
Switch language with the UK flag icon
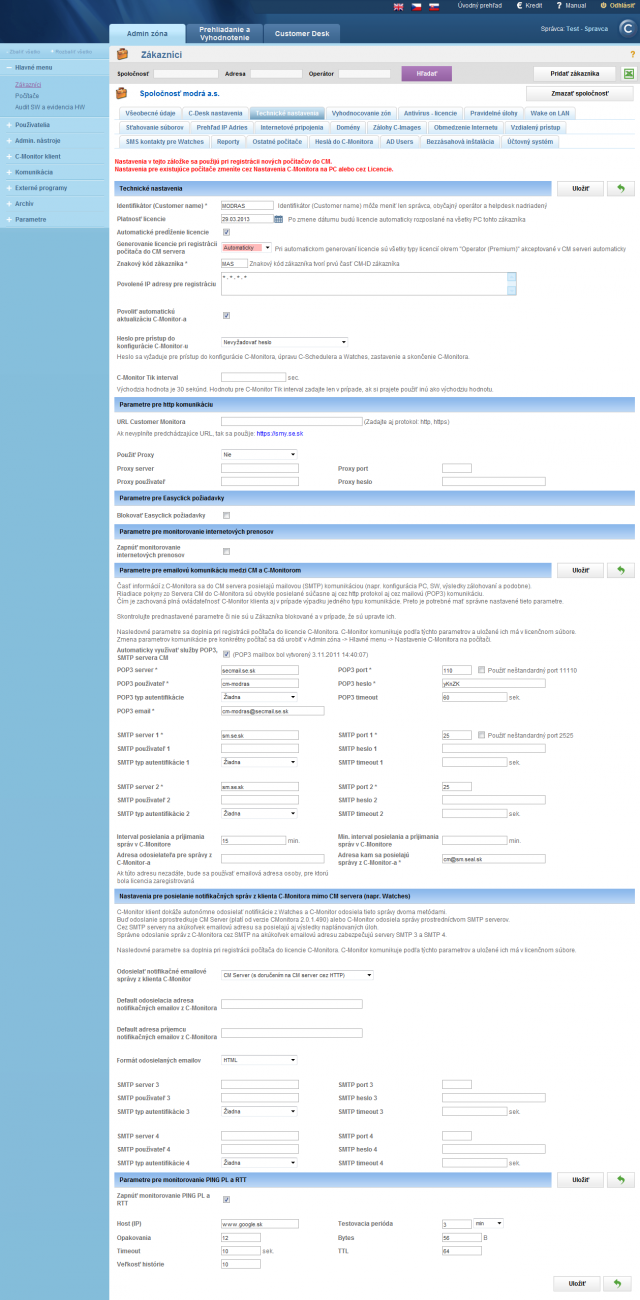(400, 6)
